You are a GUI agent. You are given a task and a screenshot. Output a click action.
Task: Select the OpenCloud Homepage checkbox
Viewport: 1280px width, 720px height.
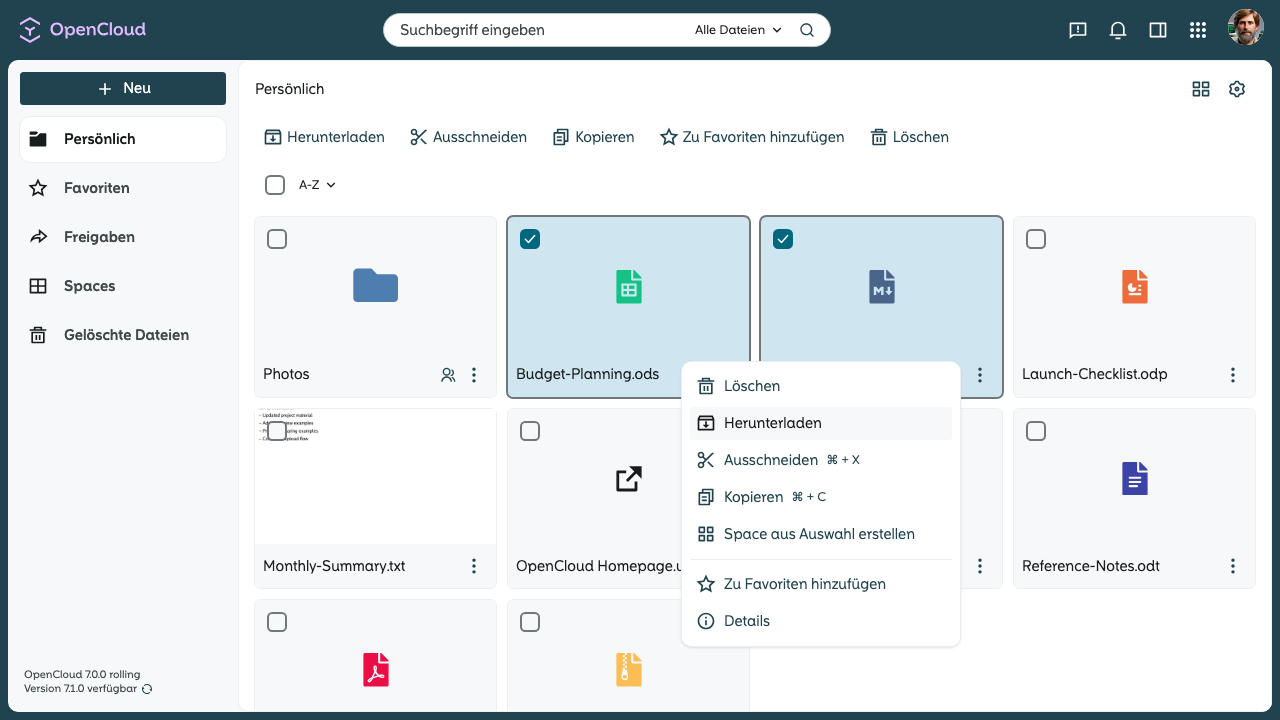pos(530,431)
